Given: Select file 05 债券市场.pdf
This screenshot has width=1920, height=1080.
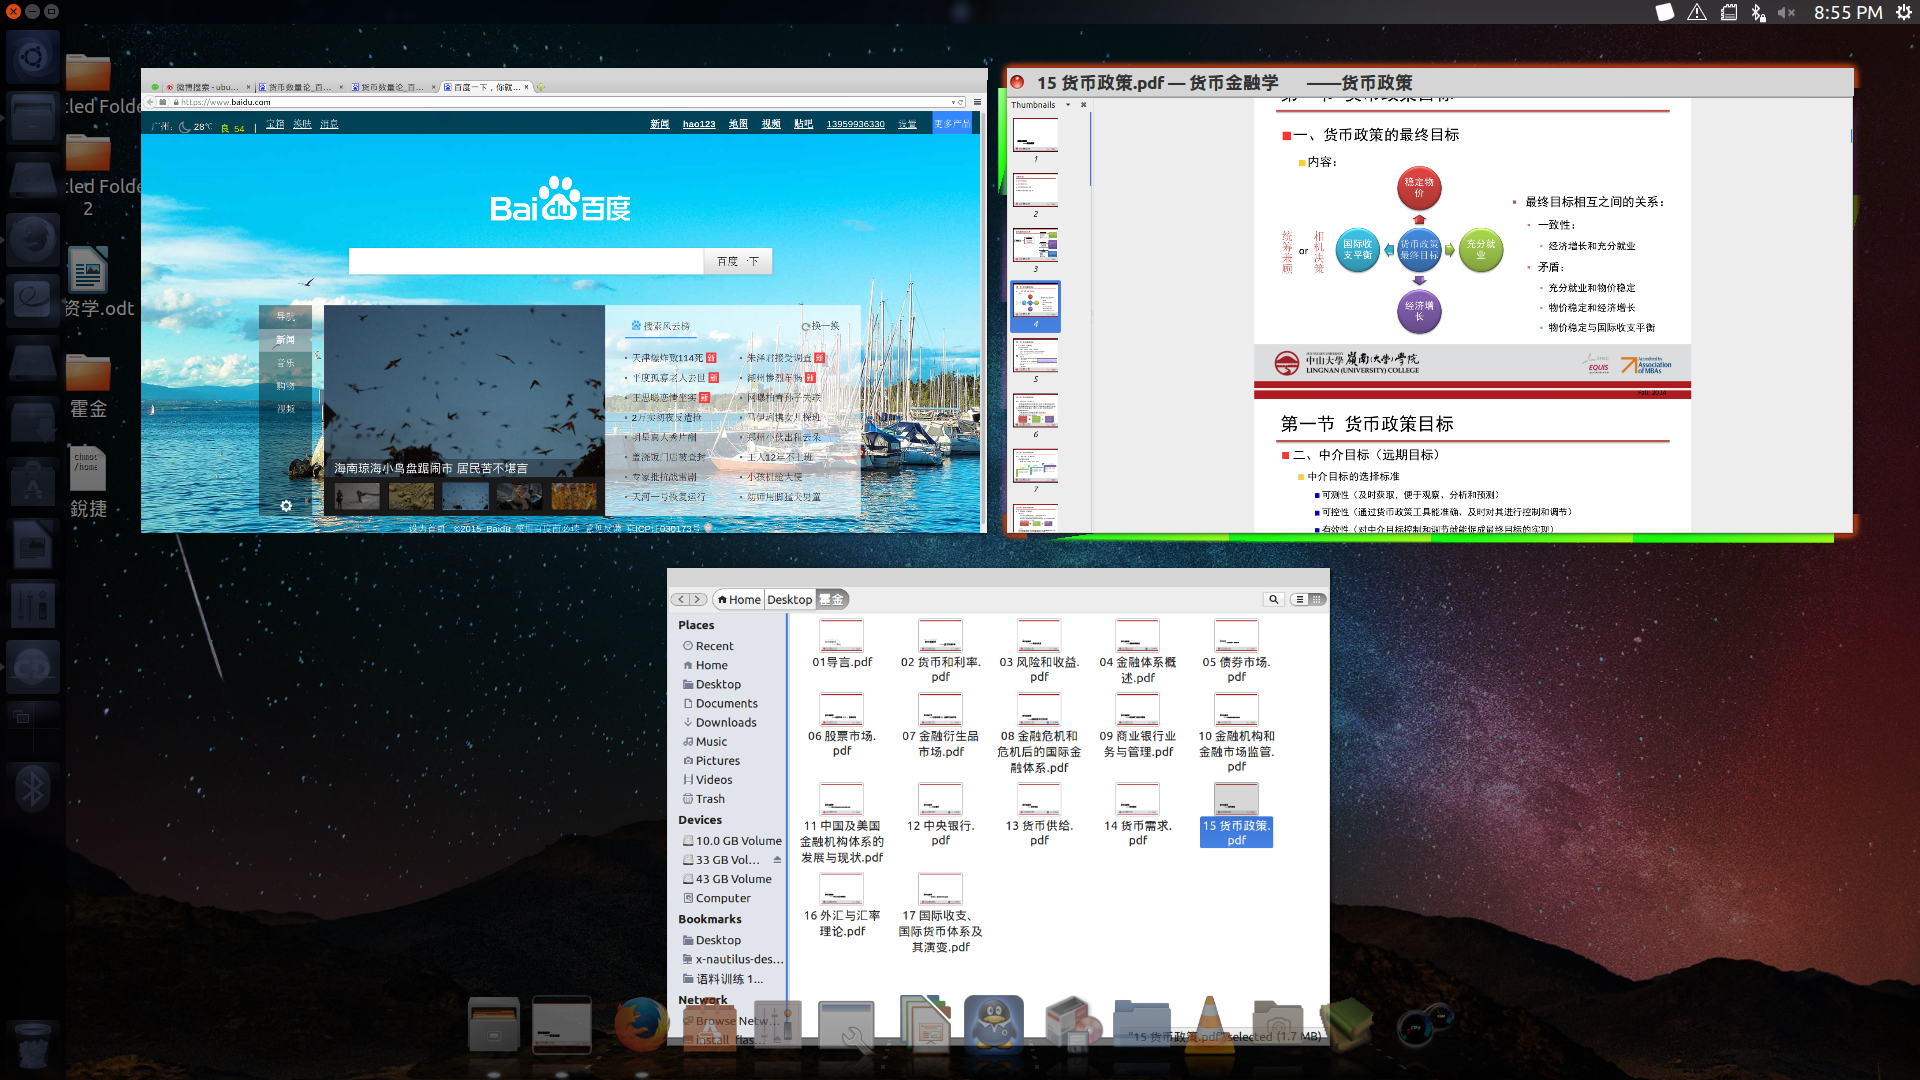Looking at the screenshot, I should click(x=1236, y=652).
